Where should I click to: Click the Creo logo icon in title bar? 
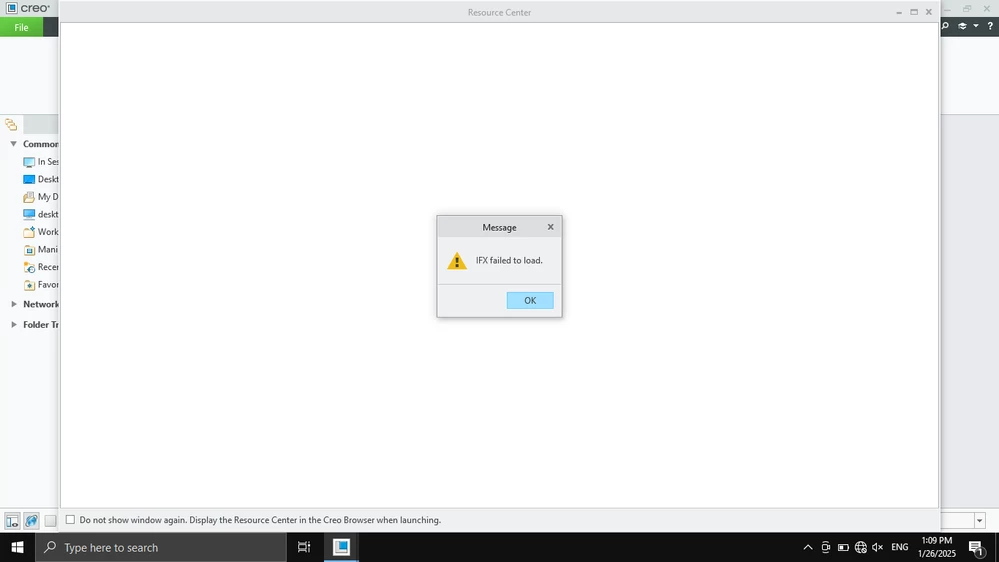point(11,8)
